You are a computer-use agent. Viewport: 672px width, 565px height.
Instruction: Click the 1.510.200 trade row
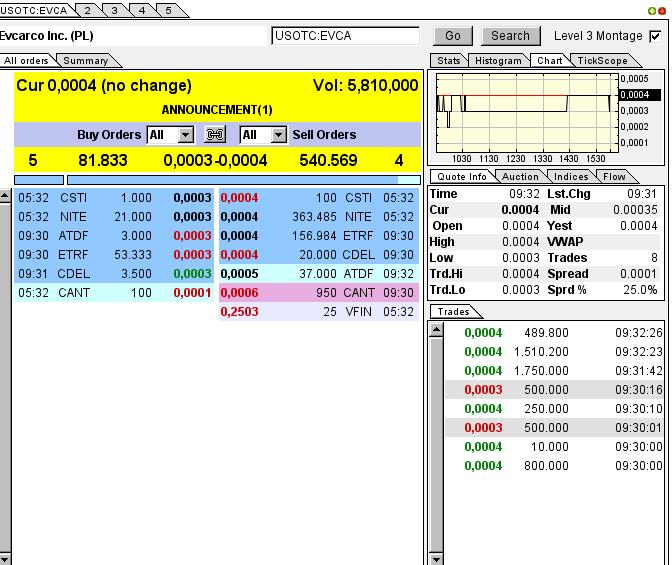(554, 352)
